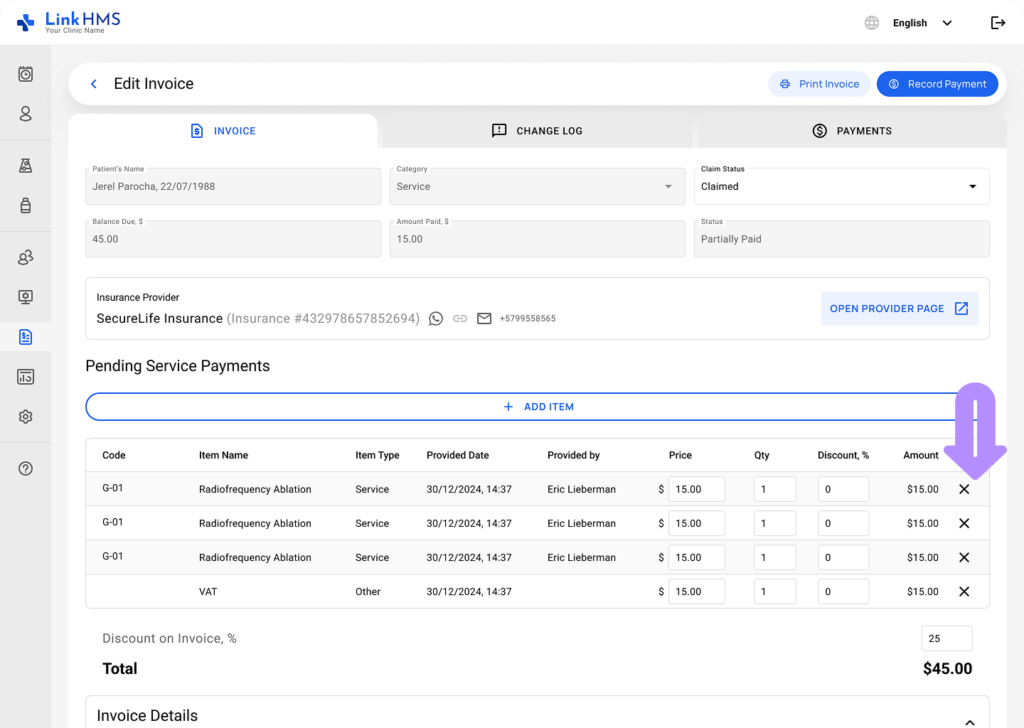Edit quantity in the VAT row
Viewport: 1024px width, 728px height.
[775, 592]
